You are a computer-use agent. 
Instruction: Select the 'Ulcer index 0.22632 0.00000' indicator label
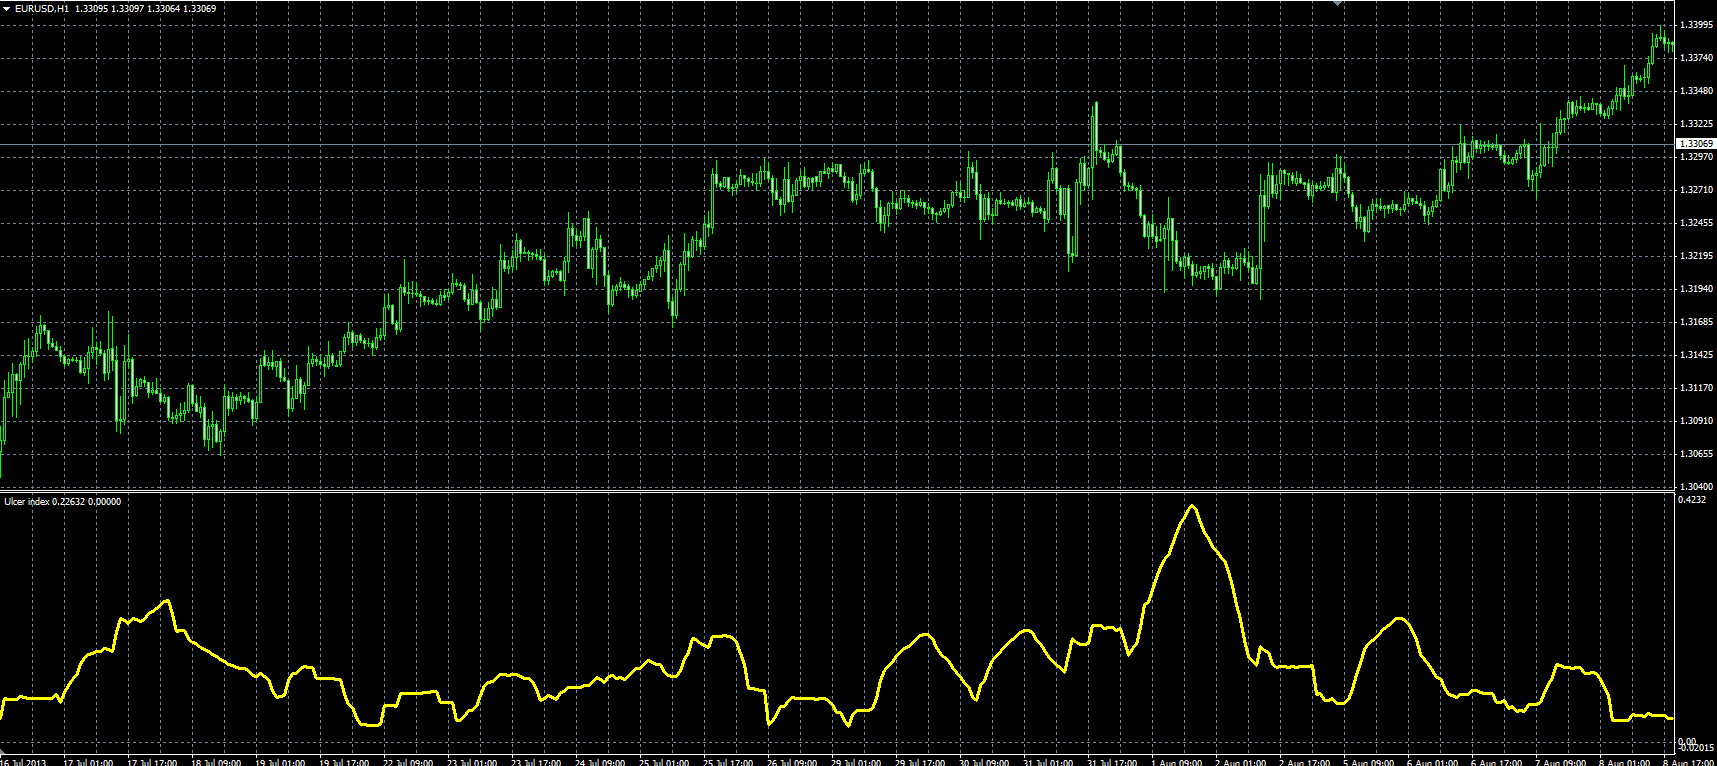pyautogui.click(x=63, y=502)
